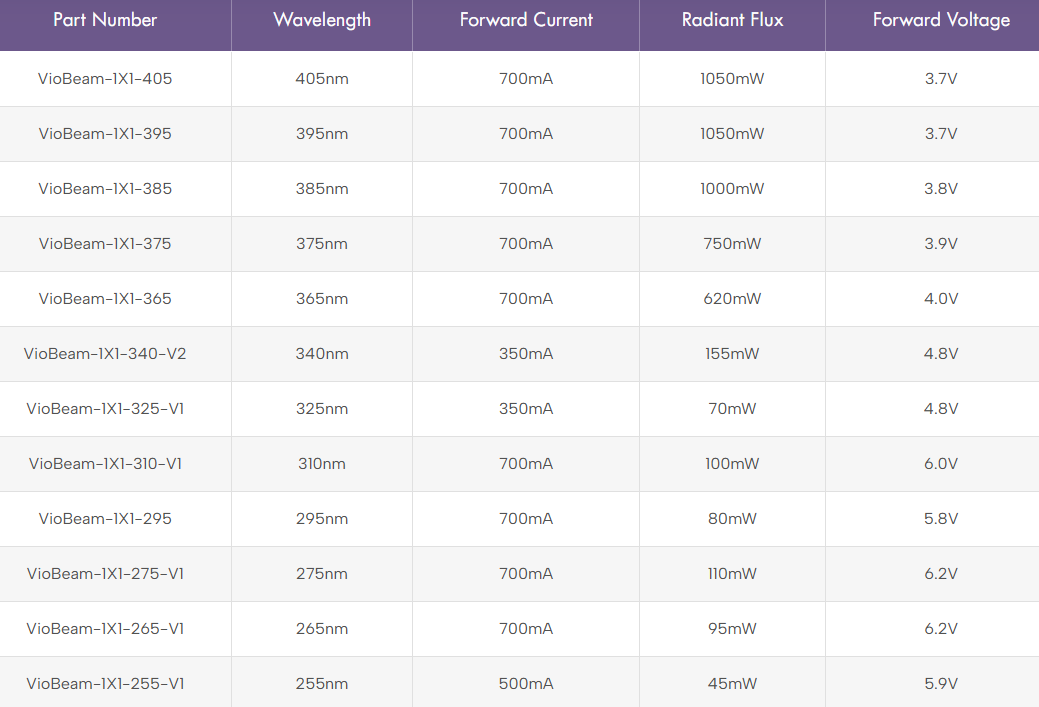Click the Part Number column header
The height and width of the screenshot is (707, 1039).
105,20
